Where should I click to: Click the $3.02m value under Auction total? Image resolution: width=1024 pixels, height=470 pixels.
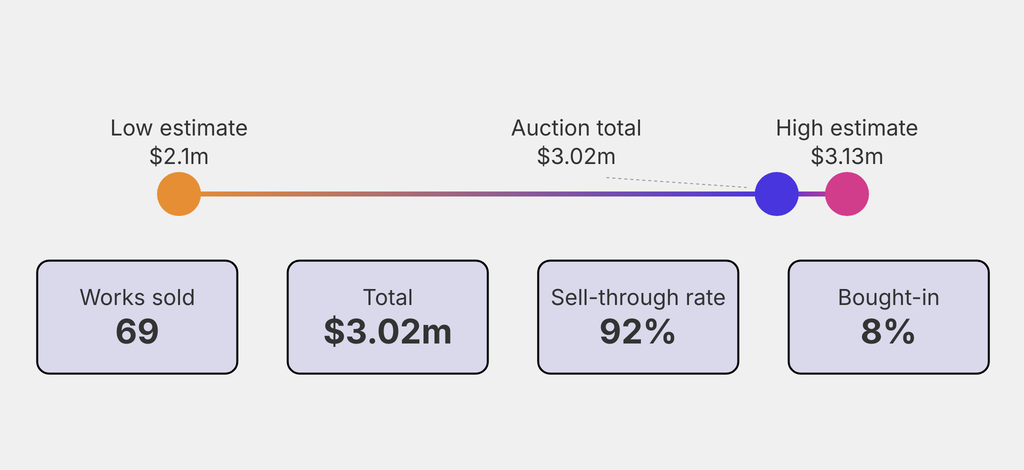point(576,156)
